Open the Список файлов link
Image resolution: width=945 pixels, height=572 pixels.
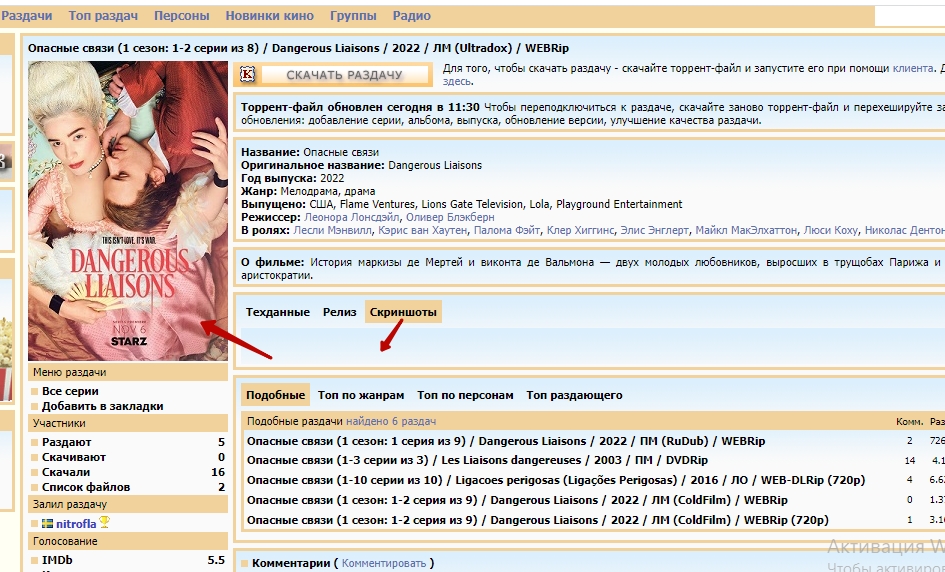(80, 487)
